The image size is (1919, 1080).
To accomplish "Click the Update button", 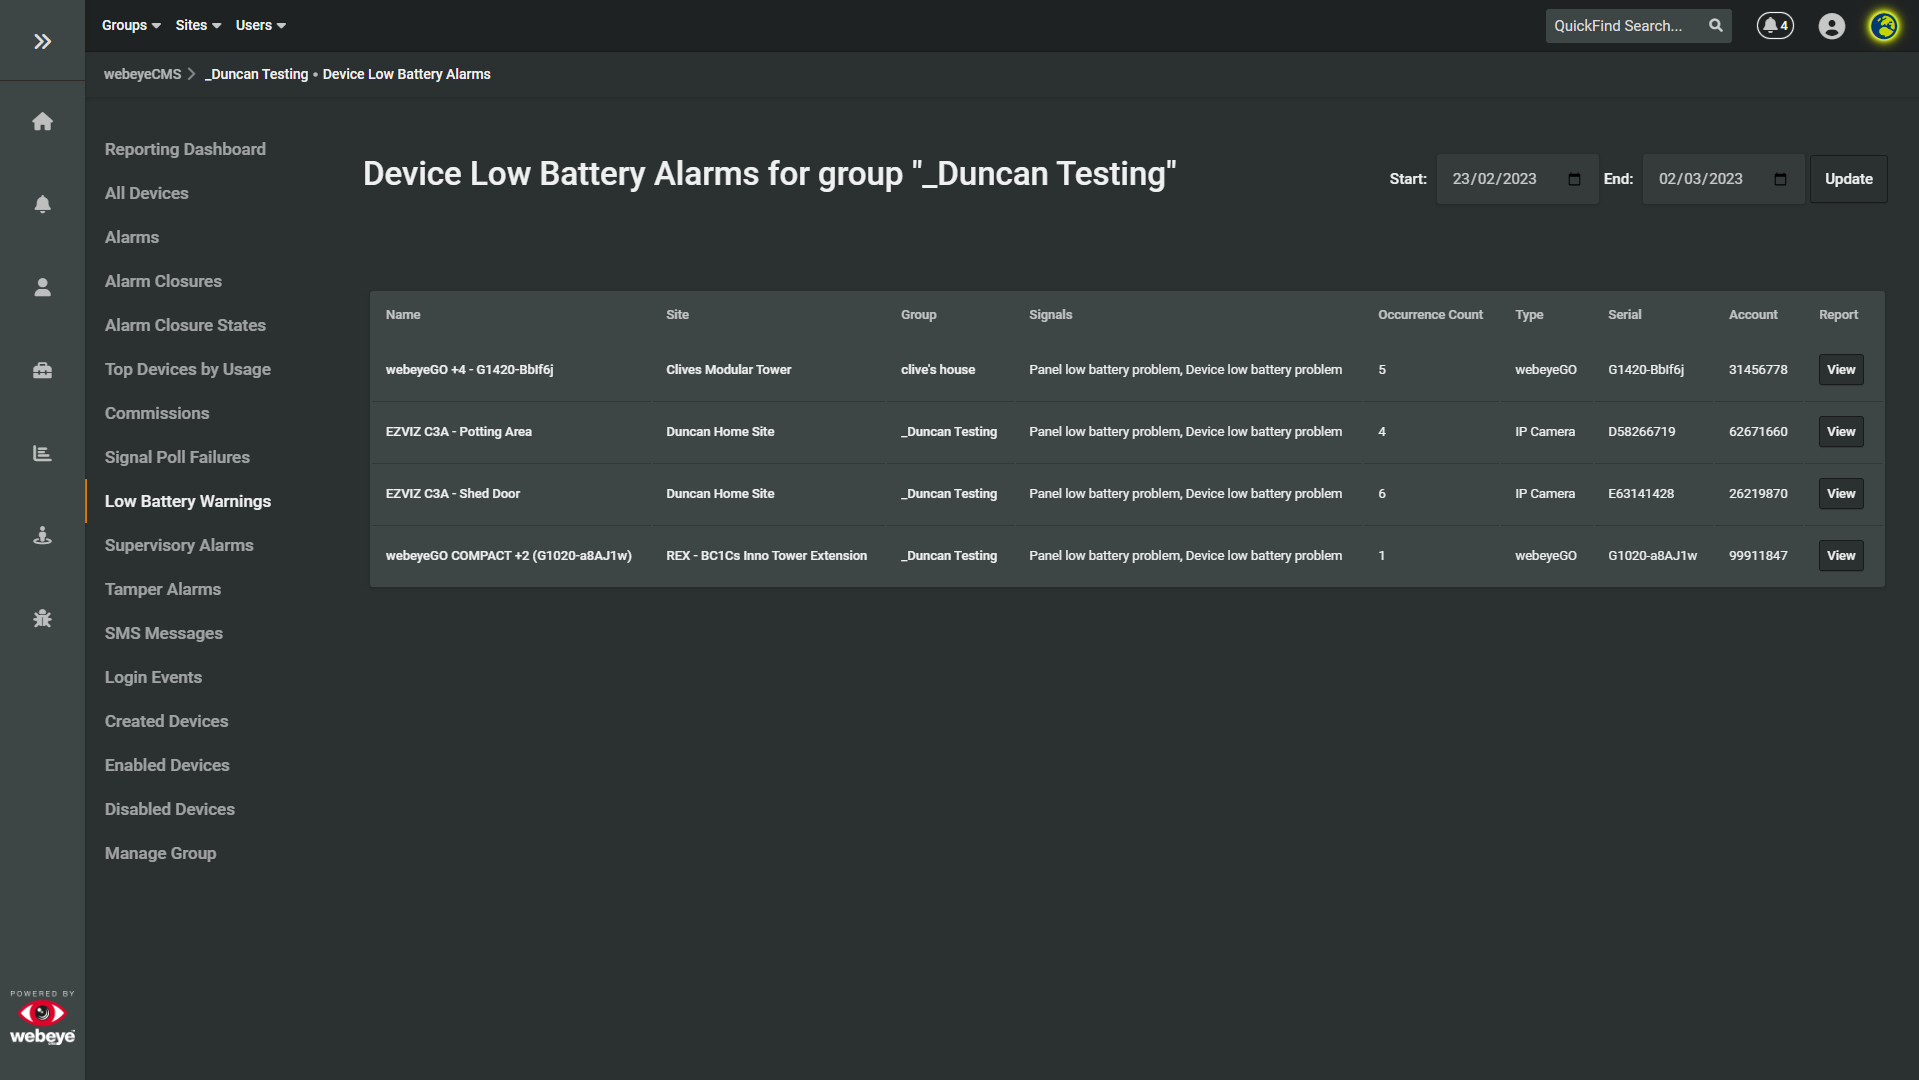I will 1848,179.
